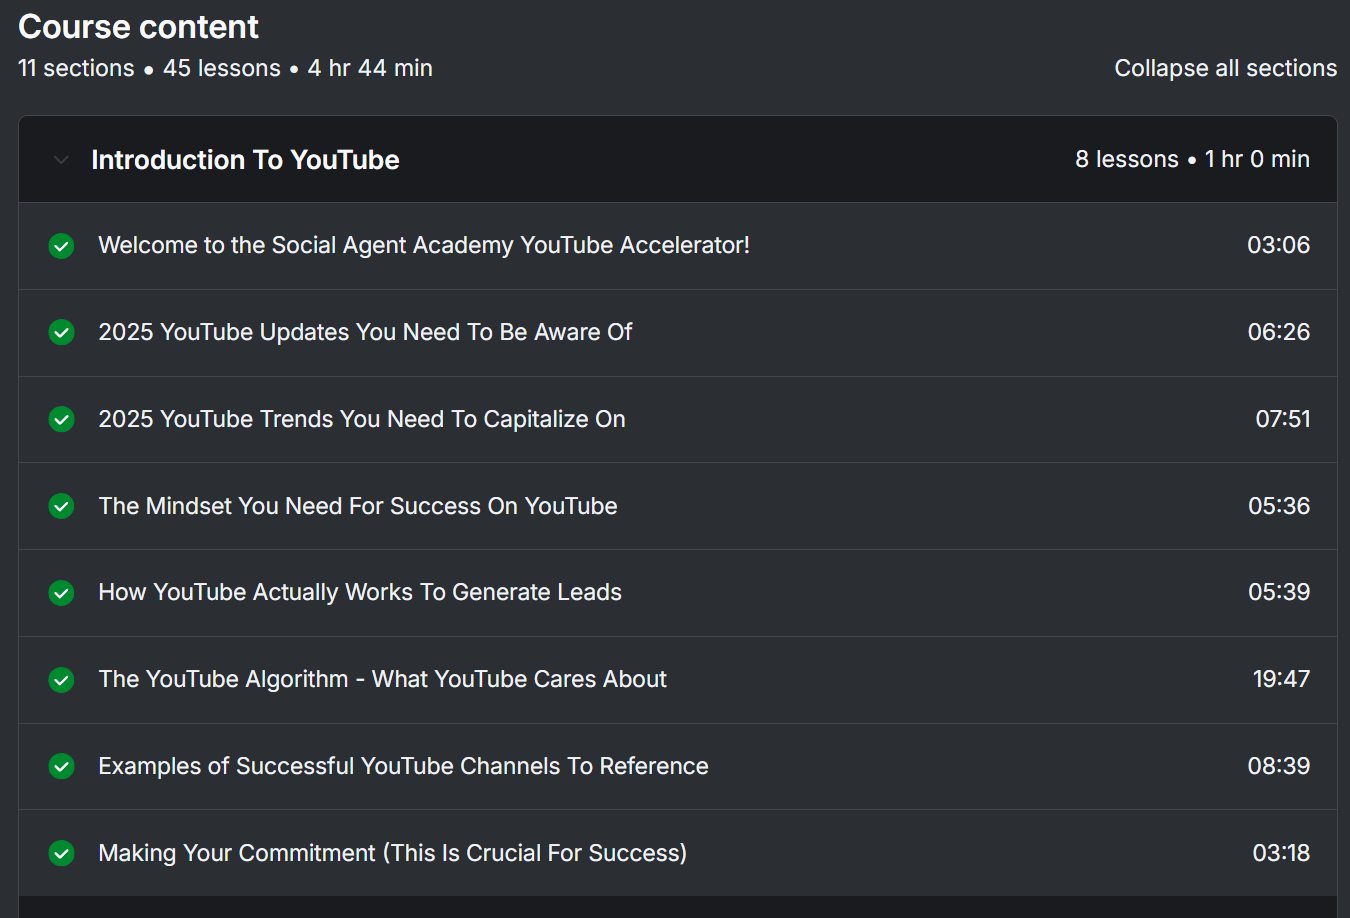Collapse Introduction To YouTube using its chevron
This screenshot has height=918, width=1350.
[61, 160]
